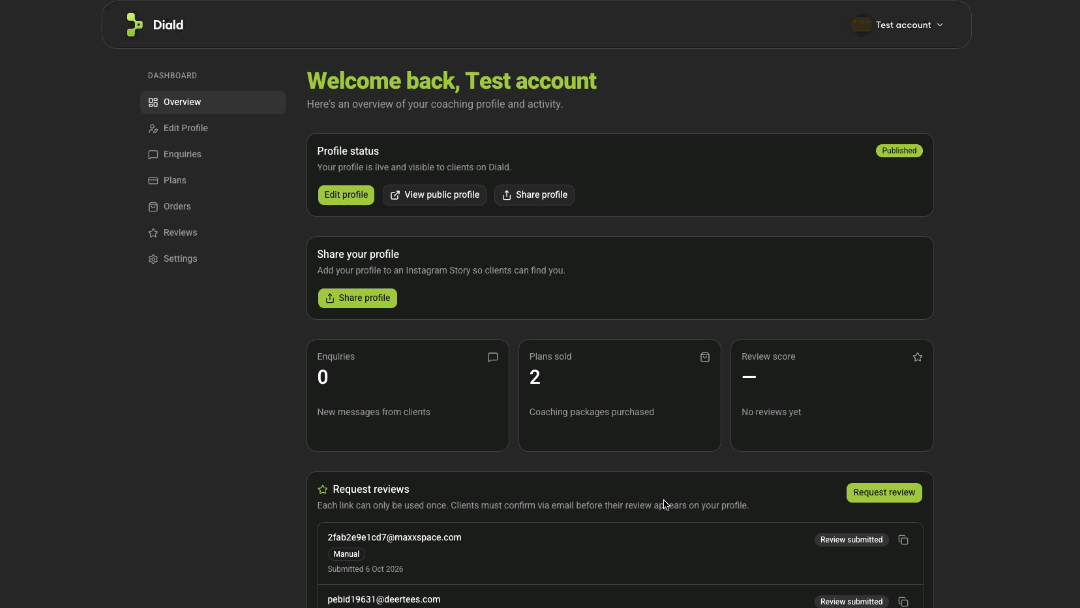Click No reviews yet text
Viewport: 1080px width, 608px height.
coord(771,412)
